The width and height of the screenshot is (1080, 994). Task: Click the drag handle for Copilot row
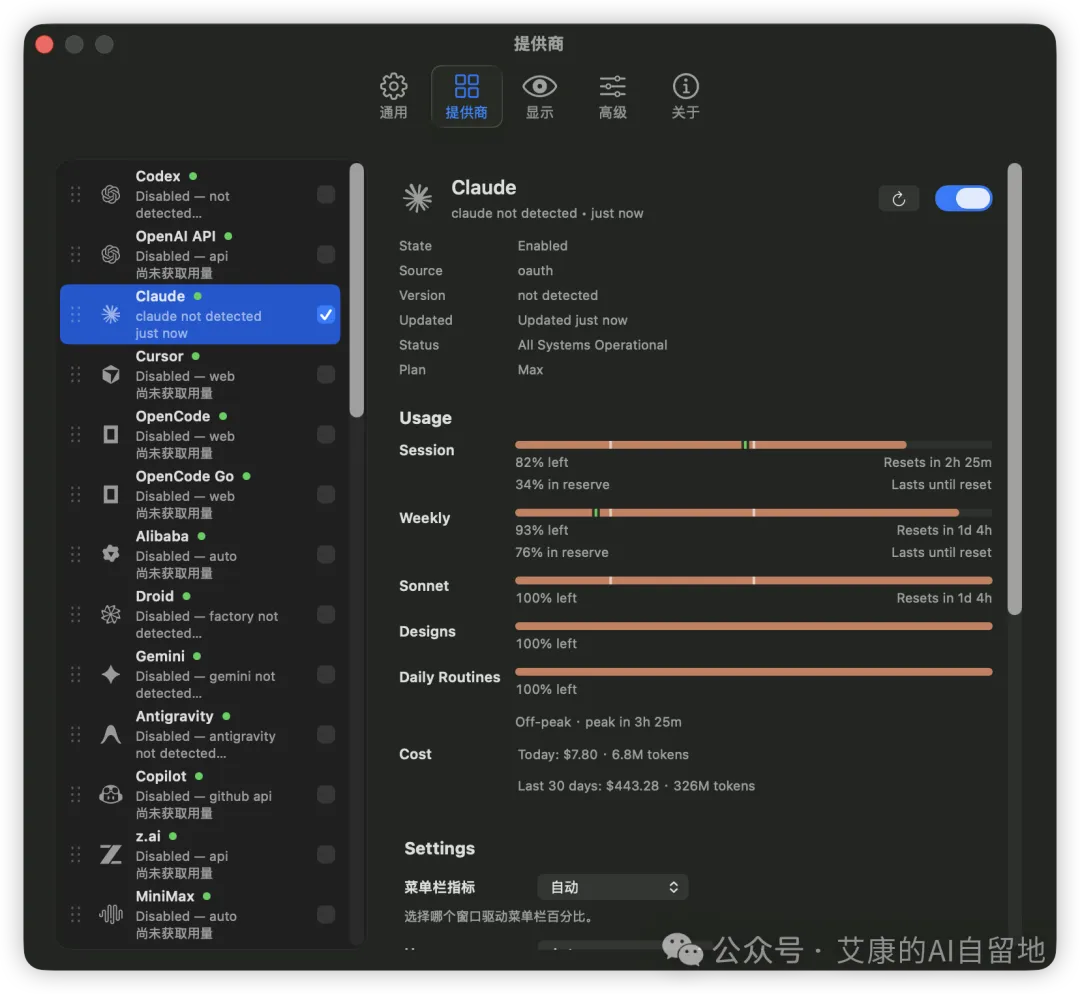coord(76,794)
